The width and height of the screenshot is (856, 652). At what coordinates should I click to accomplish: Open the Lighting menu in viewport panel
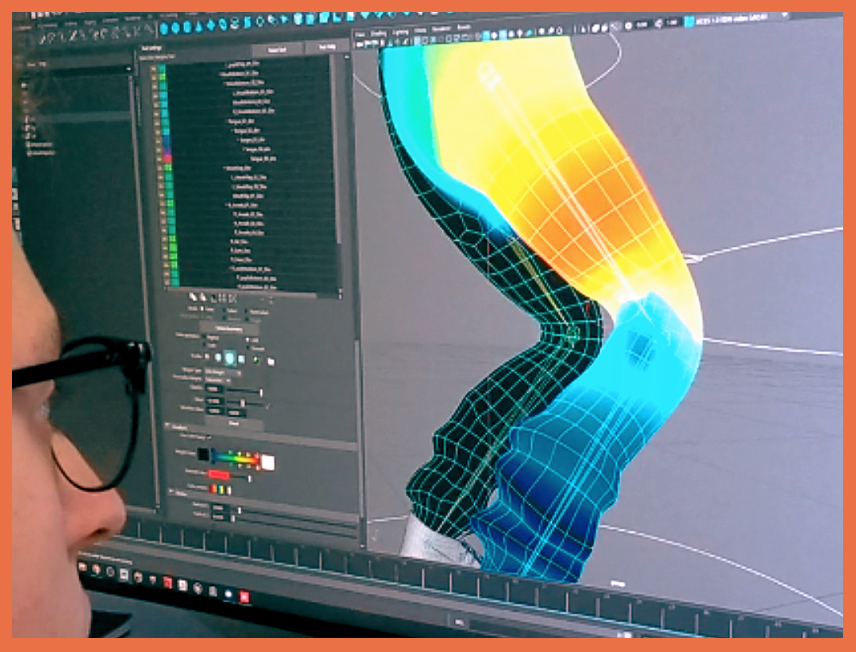[402, 33]
